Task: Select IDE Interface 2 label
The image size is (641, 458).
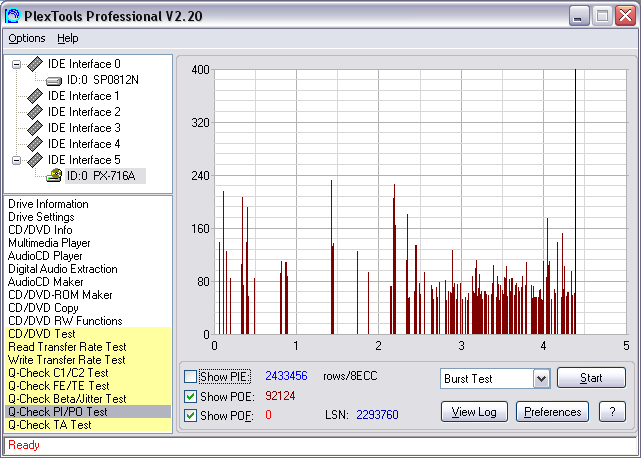Action: click(x=84, y=112)
